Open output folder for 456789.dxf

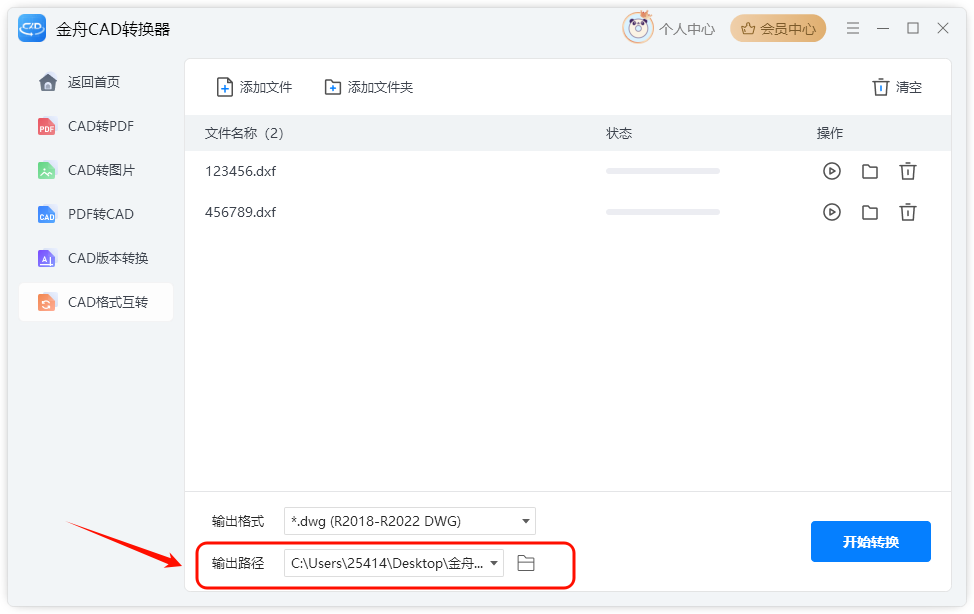870,213
